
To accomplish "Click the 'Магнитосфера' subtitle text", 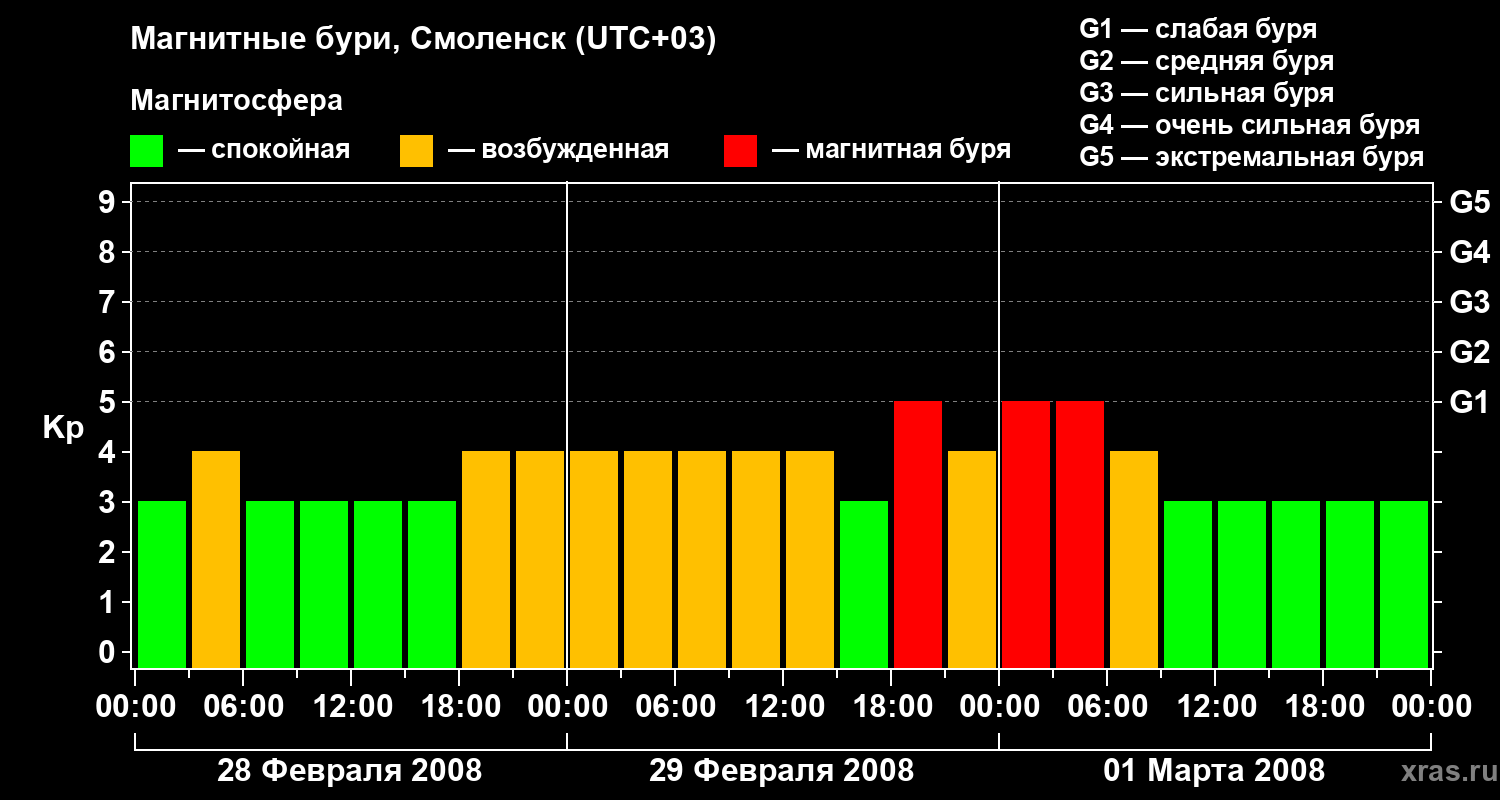I will 236,101.
